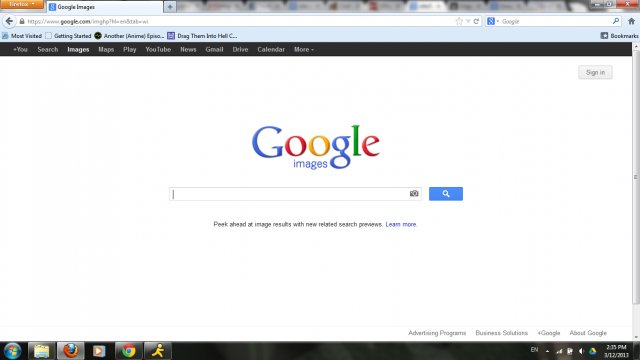Open the Drag Them Into Hell bookmark
640x360 pixels.
(x=202, y=36)
